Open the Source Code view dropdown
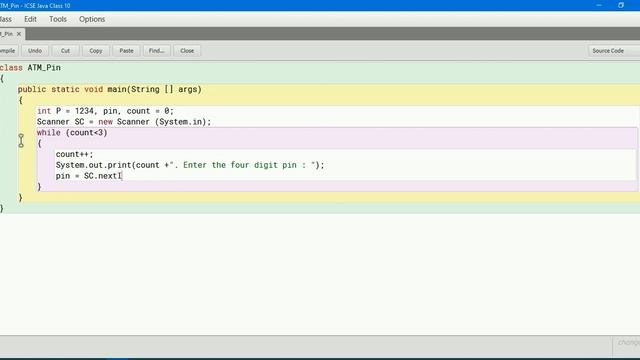640x360 pixels. click(613, 51)
